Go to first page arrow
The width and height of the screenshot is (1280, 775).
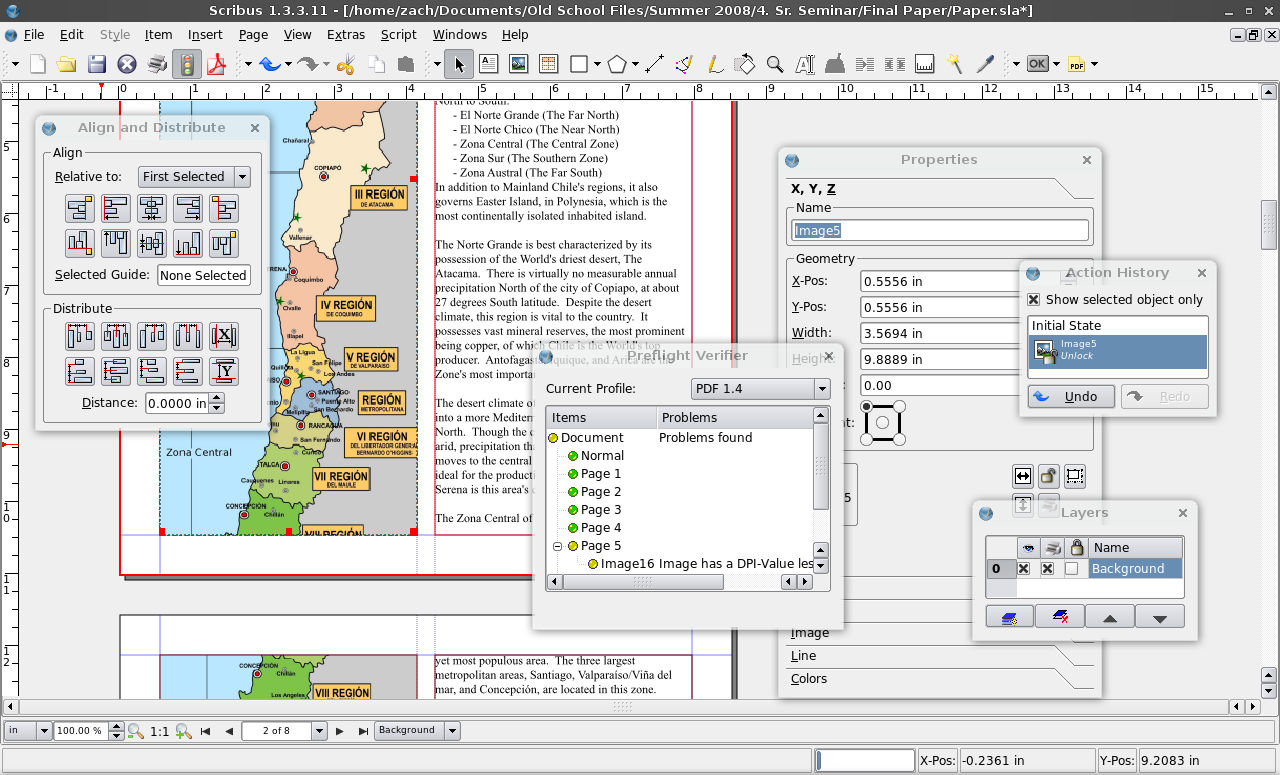206,731
